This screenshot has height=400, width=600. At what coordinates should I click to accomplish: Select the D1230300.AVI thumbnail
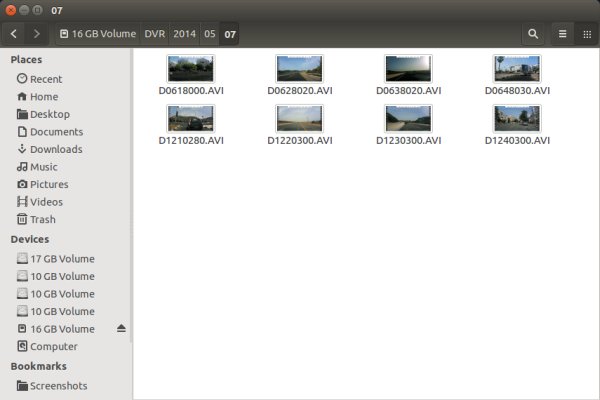tap(408, 118)
